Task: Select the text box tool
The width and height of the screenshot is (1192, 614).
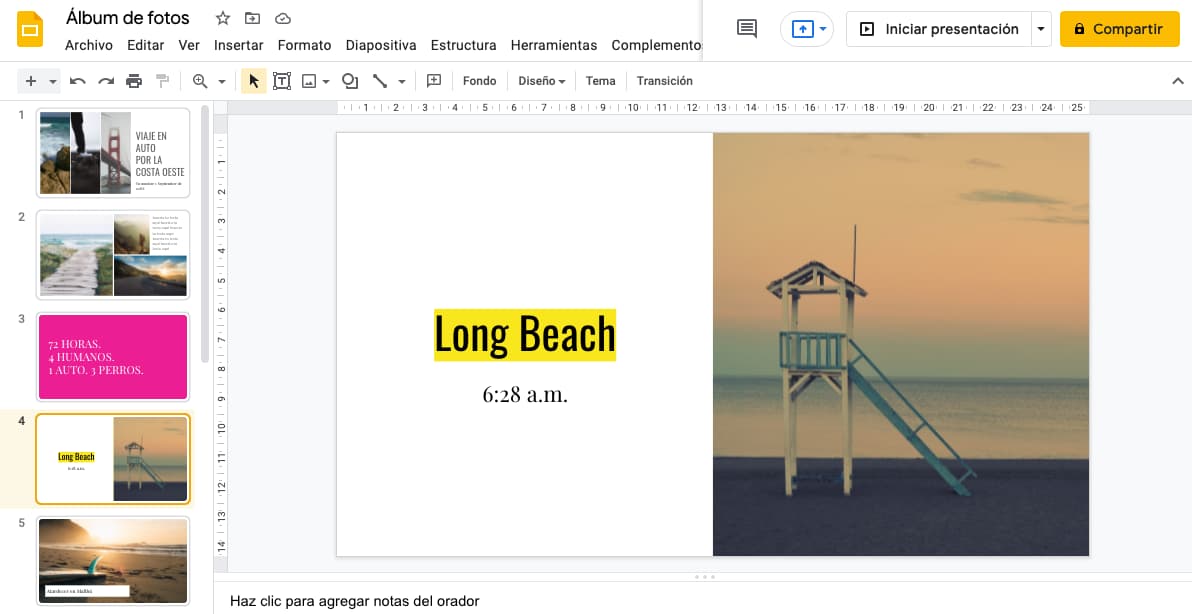Action: (281, 80)
